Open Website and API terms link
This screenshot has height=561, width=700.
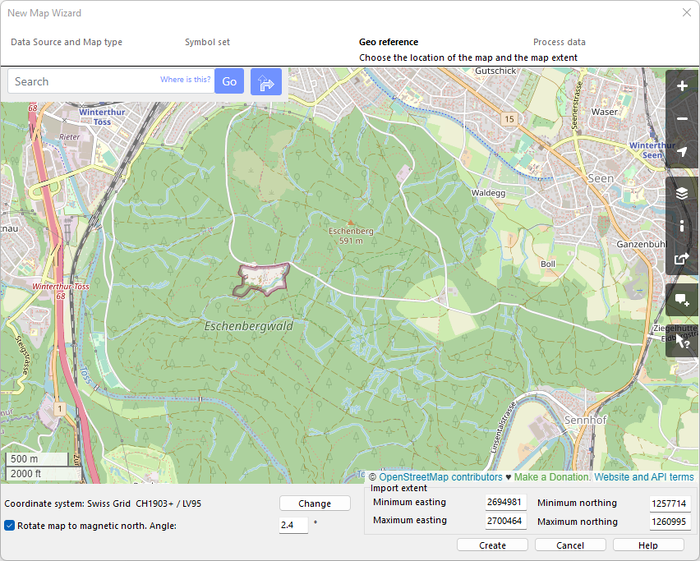coord(644,477)
